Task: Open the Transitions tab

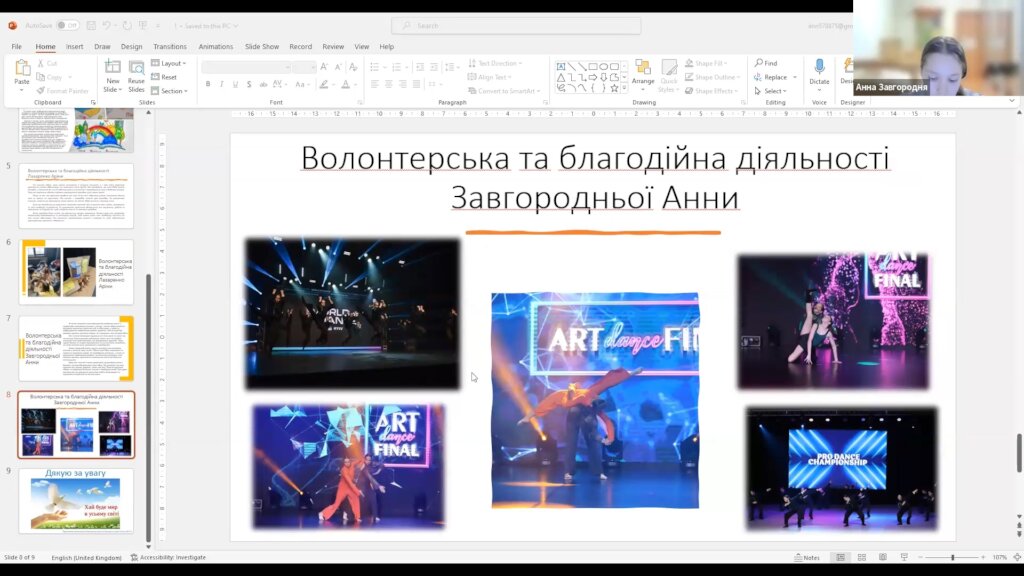Action: 170,46
